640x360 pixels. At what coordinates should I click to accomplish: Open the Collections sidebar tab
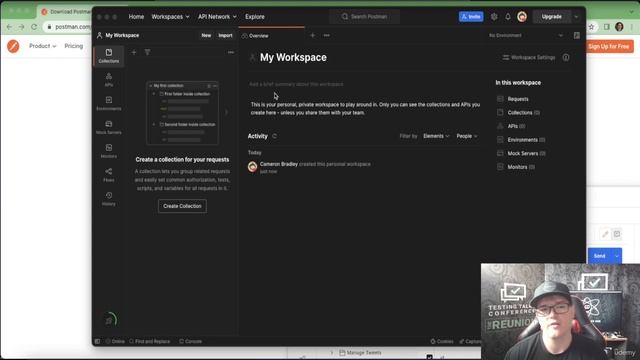[109, 56]
